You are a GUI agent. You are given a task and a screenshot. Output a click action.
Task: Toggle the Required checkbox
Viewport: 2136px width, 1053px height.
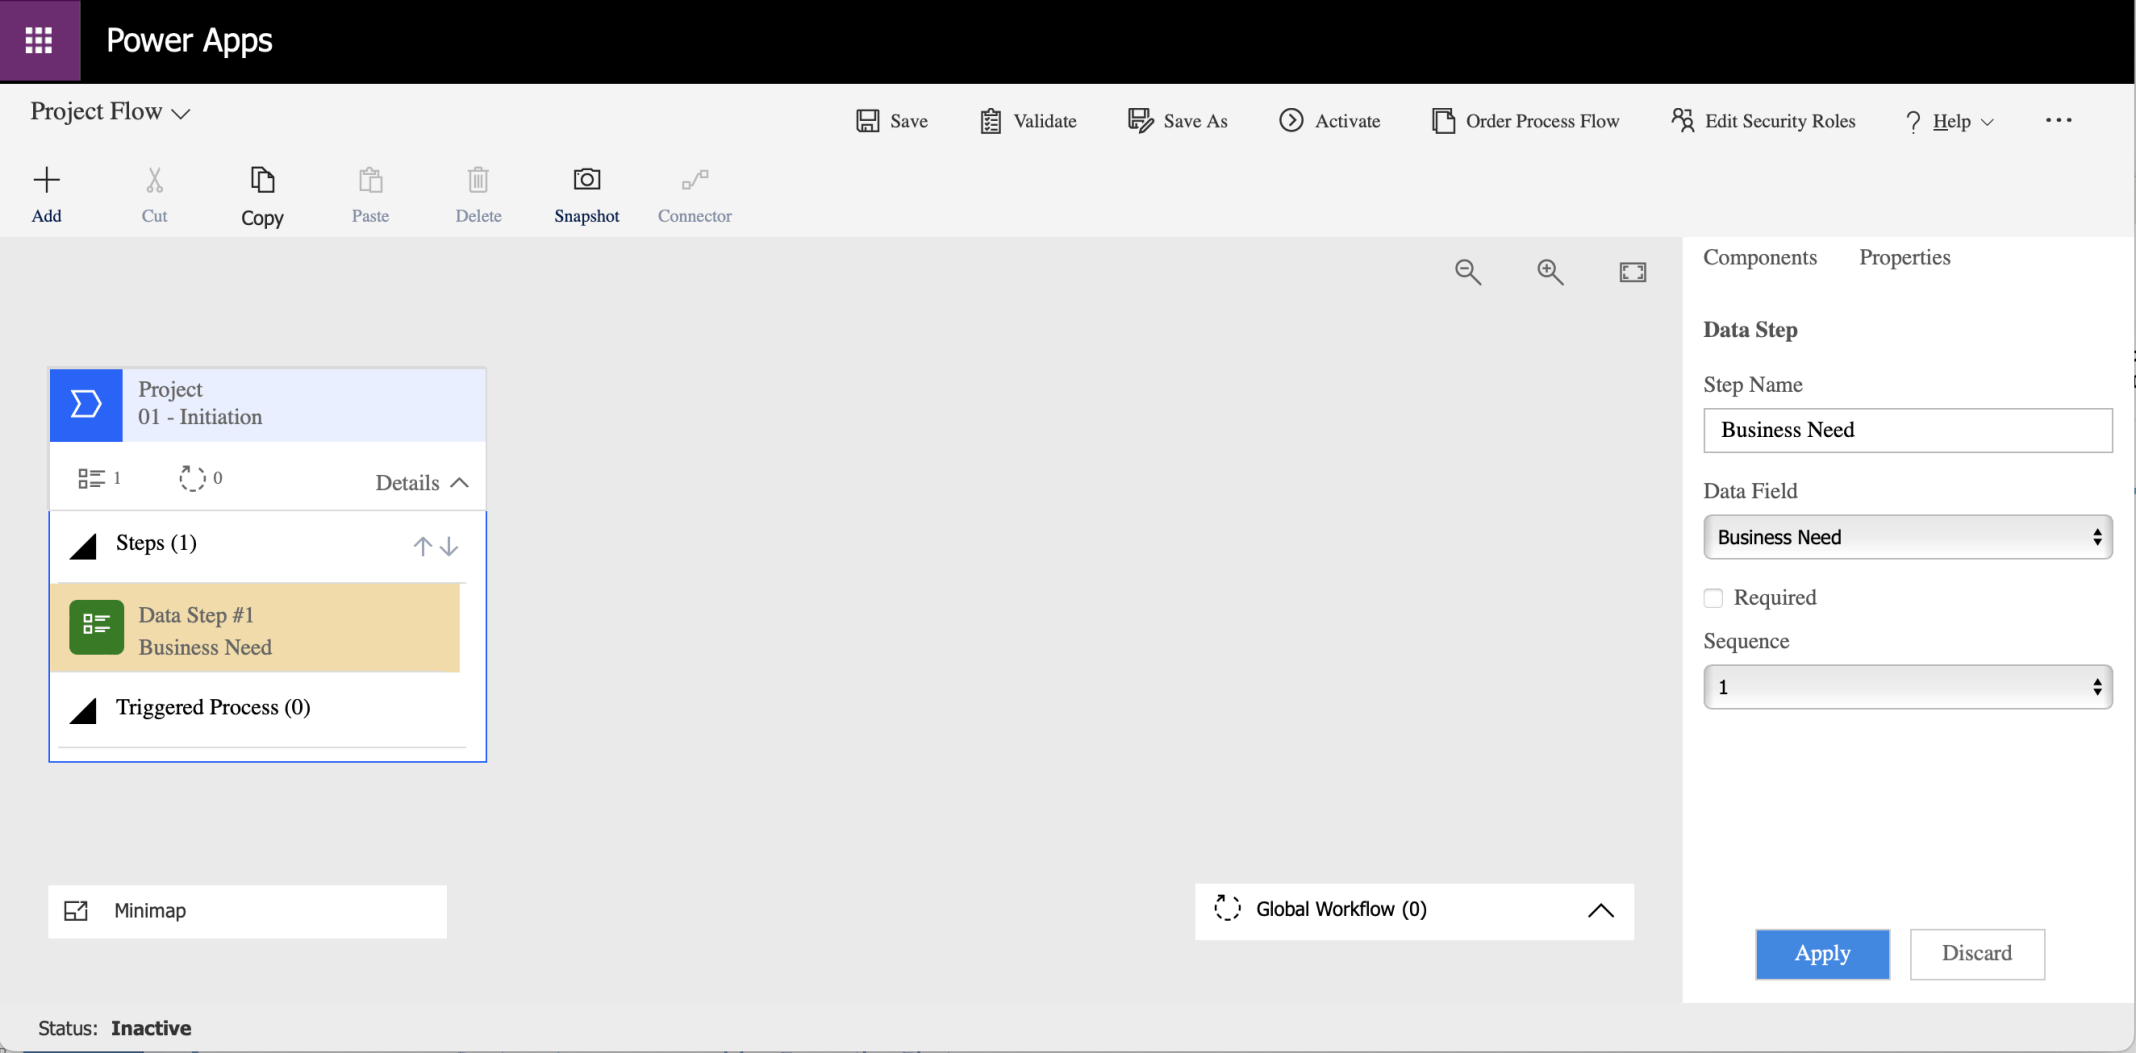pos(1713,598)
